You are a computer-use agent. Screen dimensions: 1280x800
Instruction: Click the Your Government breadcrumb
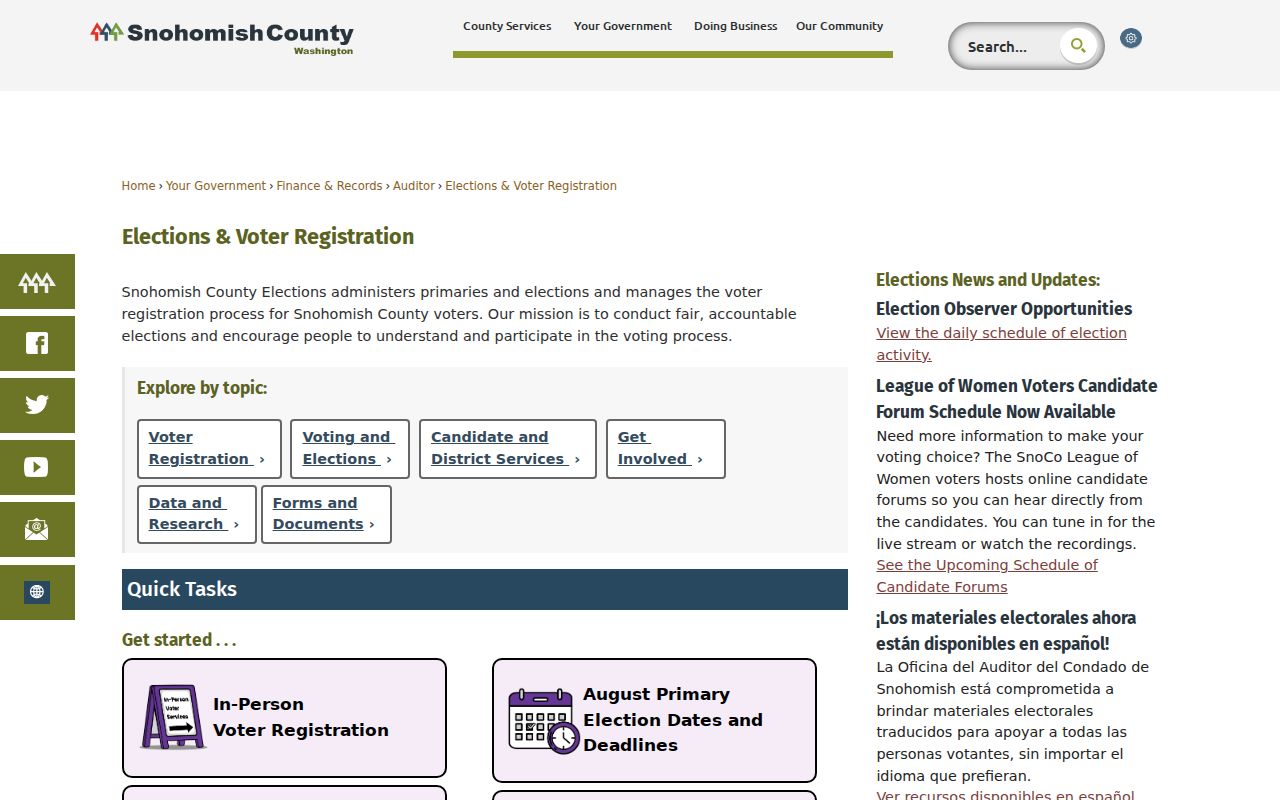pos(216,186)
